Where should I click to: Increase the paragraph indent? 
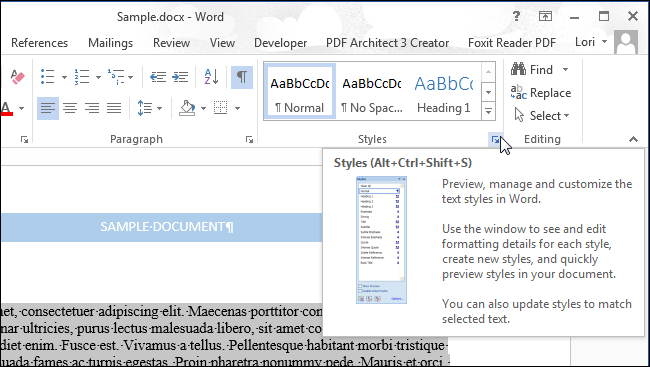click(180, 77)
